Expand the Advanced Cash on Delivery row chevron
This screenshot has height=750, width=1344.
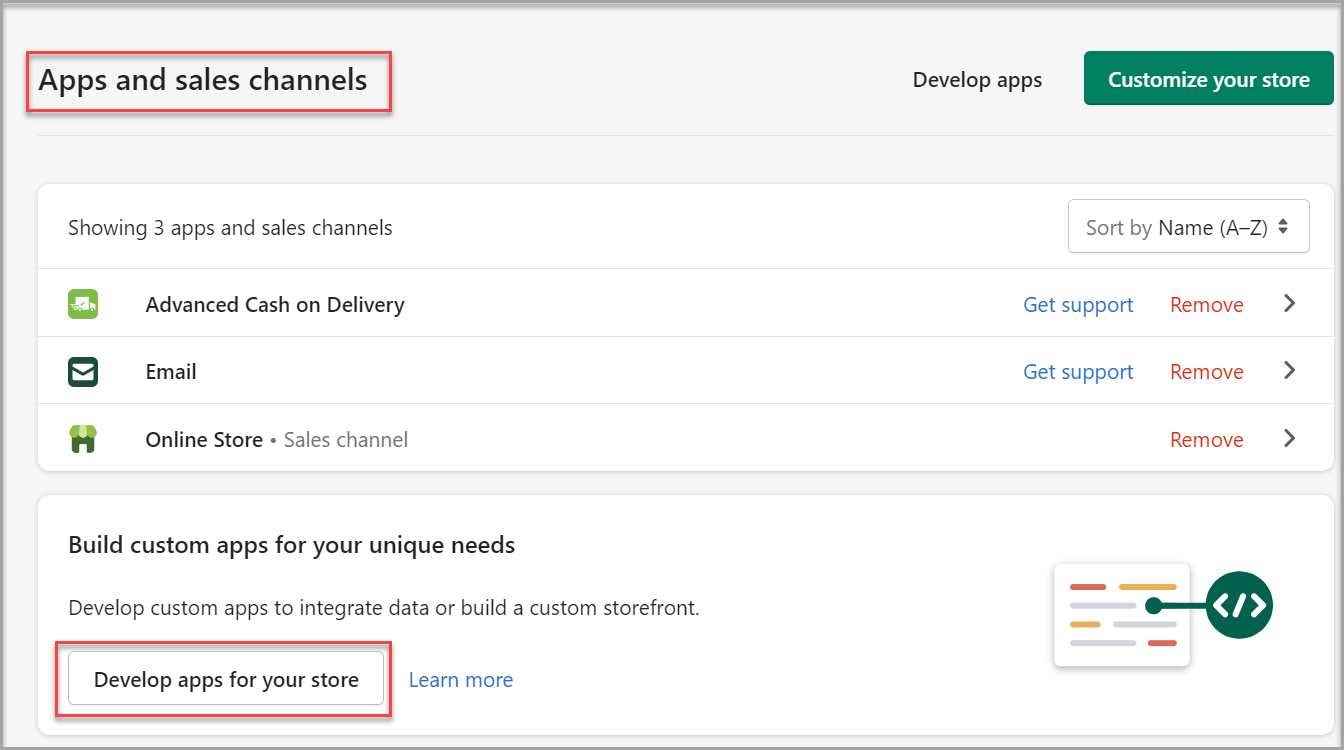tap(1289, 304)
